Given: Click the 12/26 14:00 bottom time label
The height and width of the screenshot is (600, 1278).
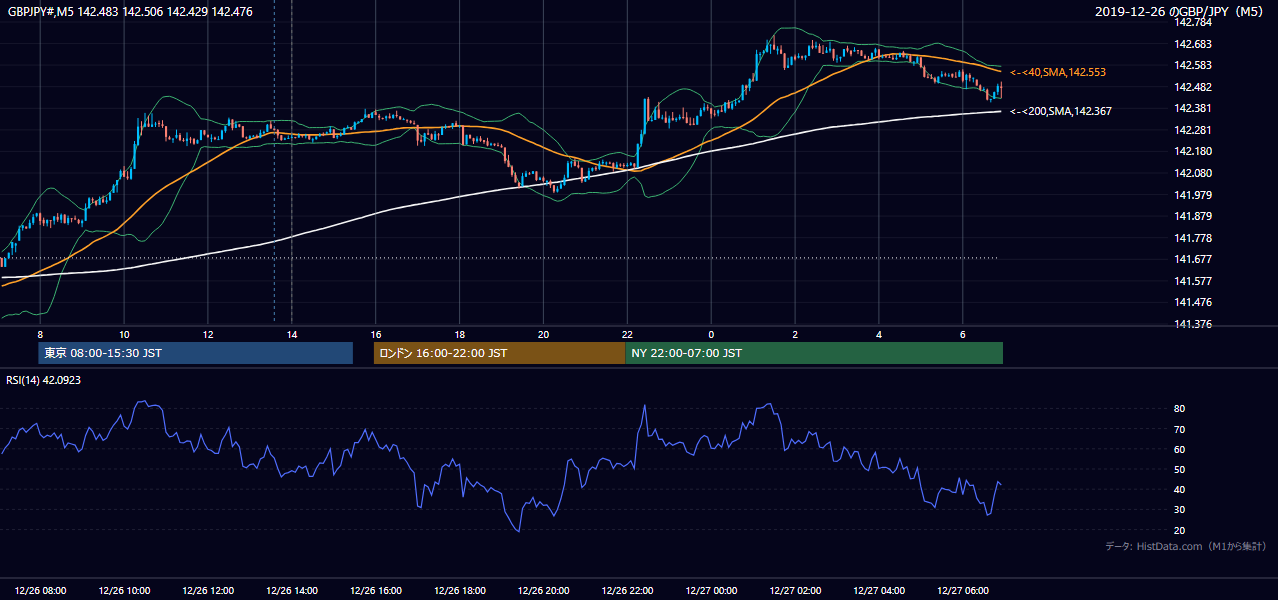Looking at the screenshot, I should coord(292,590).
